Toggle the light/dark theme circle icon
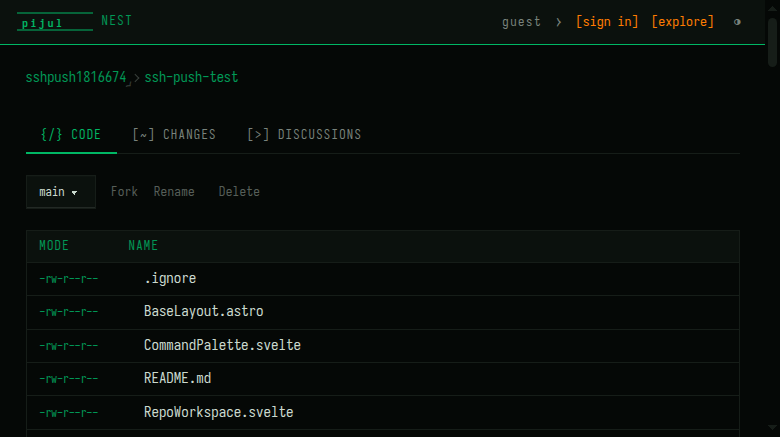 (737, 22)
